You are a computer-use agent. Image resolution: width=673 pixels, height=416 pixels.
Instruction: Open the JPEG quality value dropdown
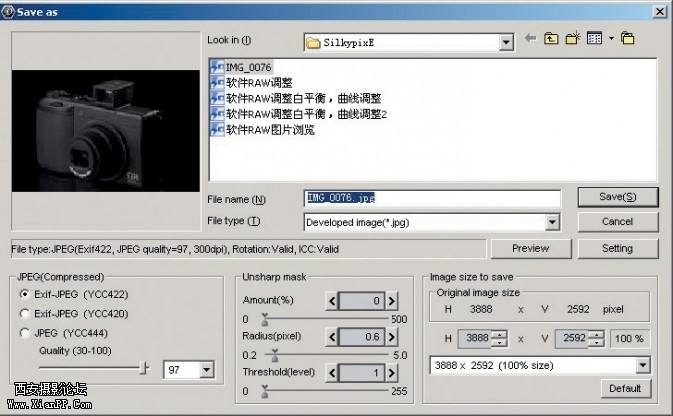click(207, 370)
